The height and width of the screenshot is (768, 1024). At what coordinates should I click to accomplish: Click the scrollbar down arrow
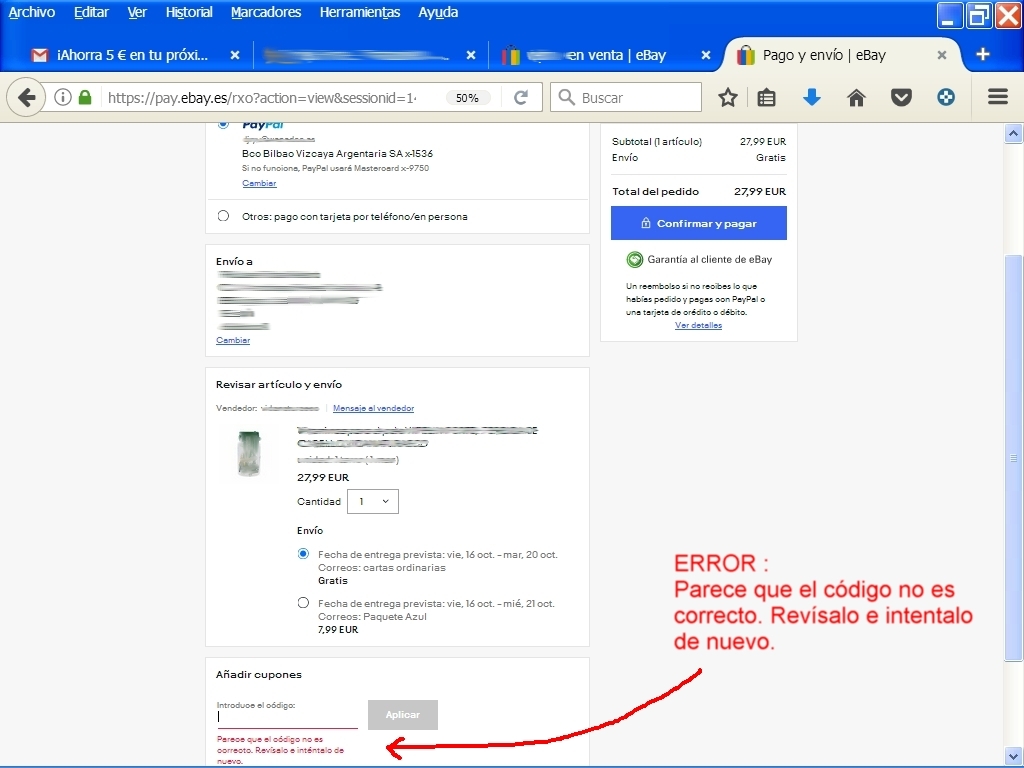[x=1013, y=756]
